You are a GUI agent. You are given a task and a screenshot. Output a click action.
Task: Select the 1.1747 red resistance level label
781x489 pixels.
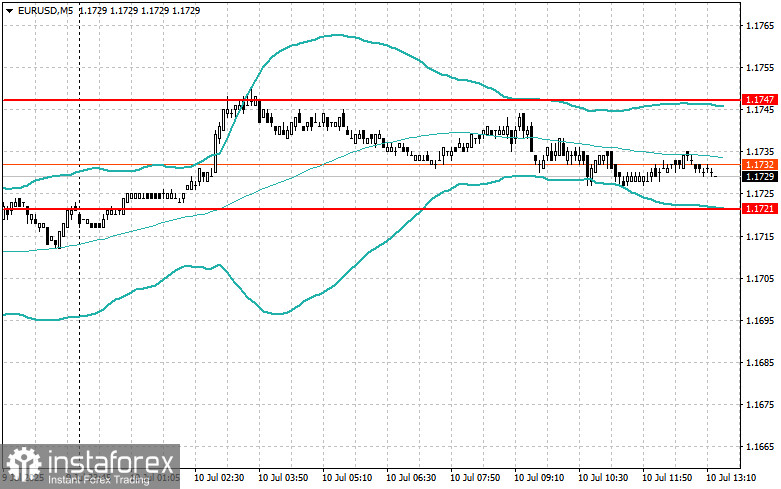(x=760, y=100)
